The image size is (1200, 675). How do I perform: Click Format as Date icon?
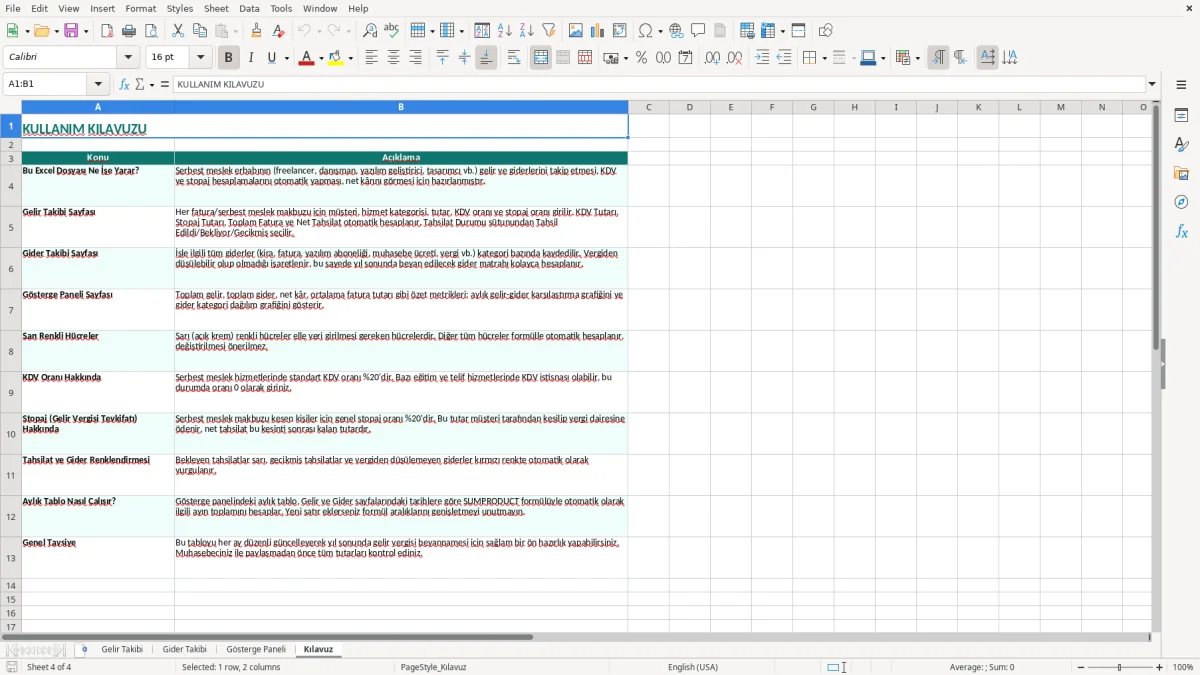point(686,58)
